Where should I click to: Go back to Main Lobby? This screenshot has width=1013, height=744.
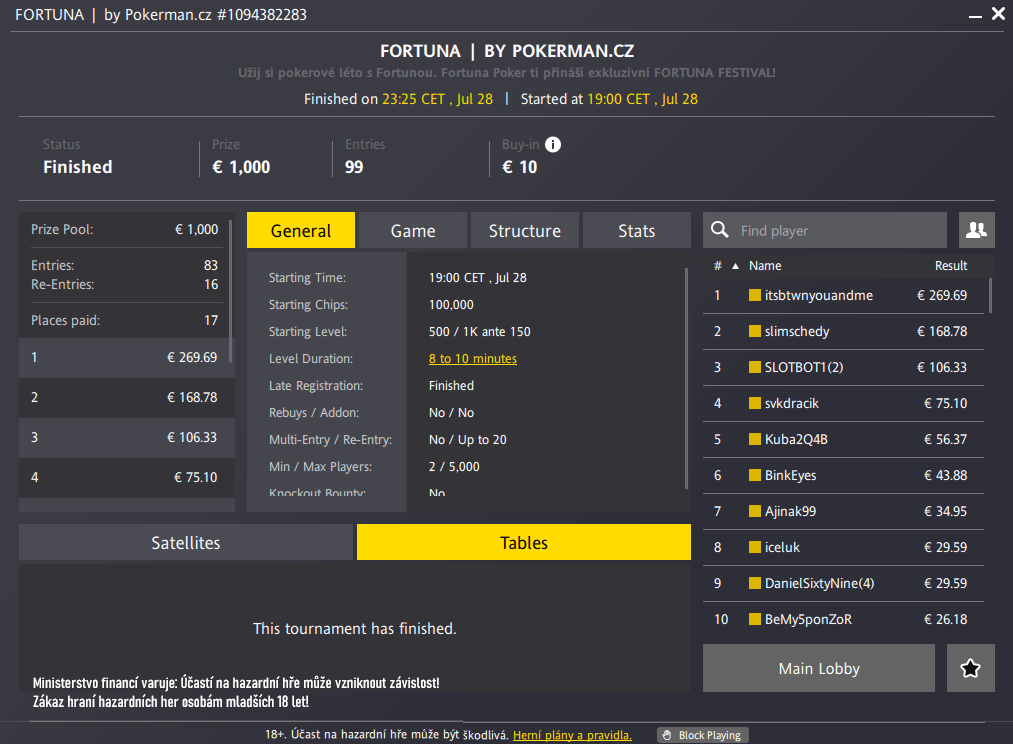pos(819,668)
